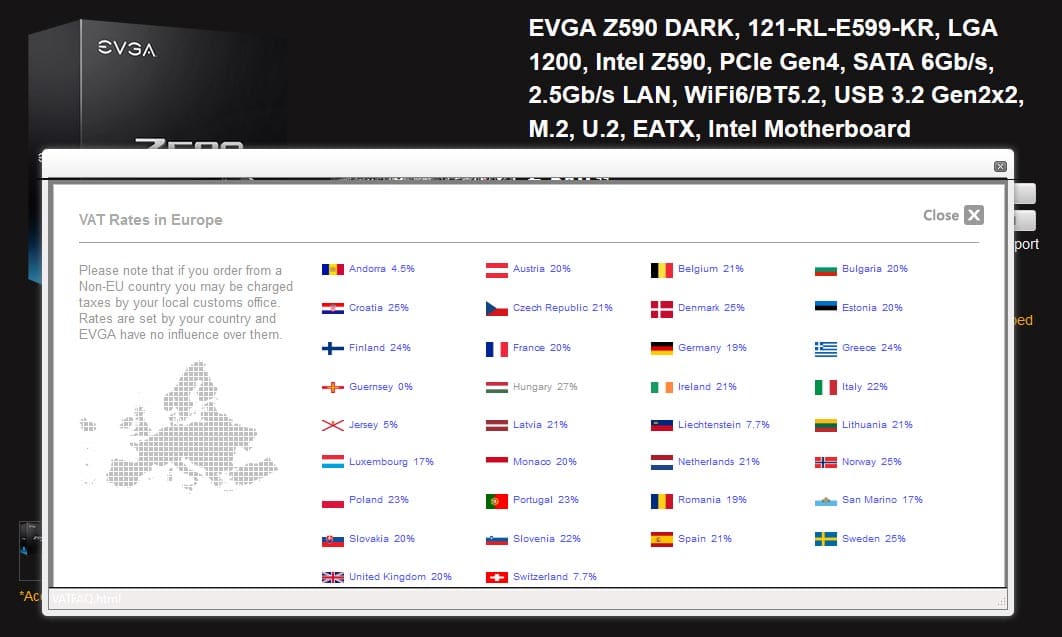Select the Switzerland 7.7% link
Image resolution: width=1062 pixels, height=637 pixels.
[554, 577]
